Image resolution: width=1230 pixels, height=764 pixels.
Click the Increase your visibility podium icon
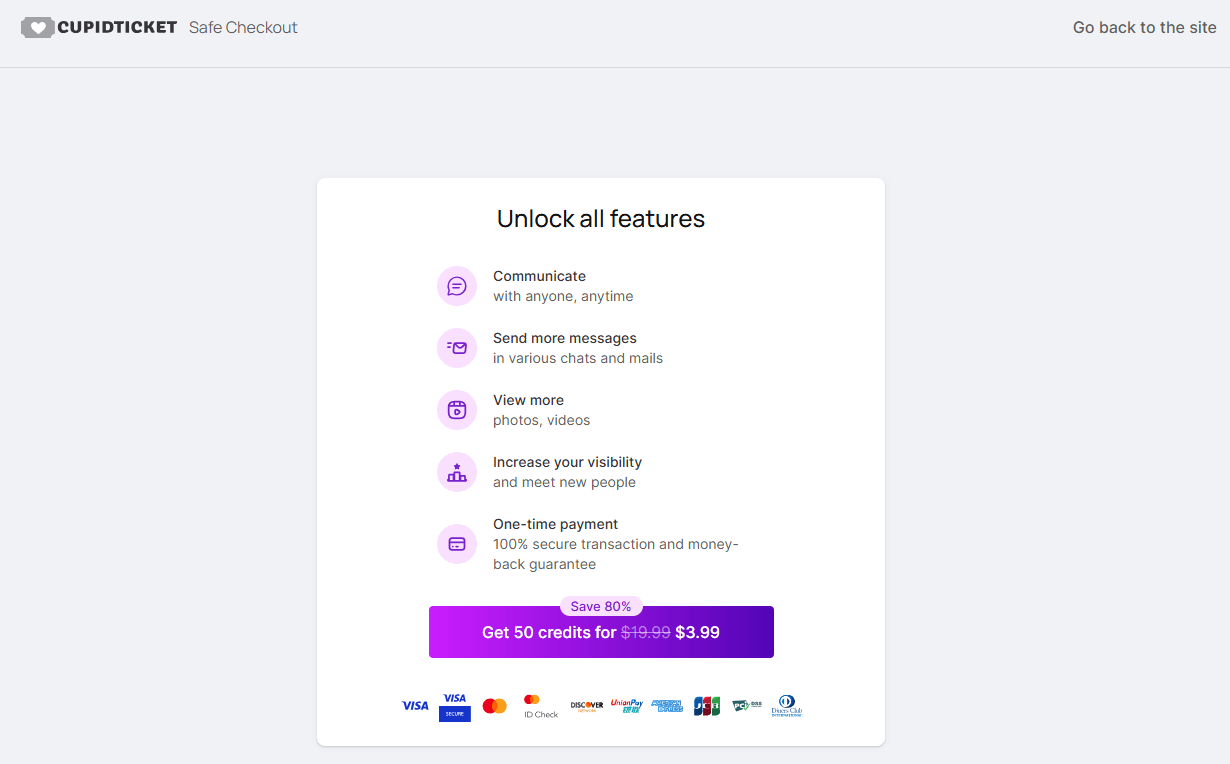tap(457, 472)
